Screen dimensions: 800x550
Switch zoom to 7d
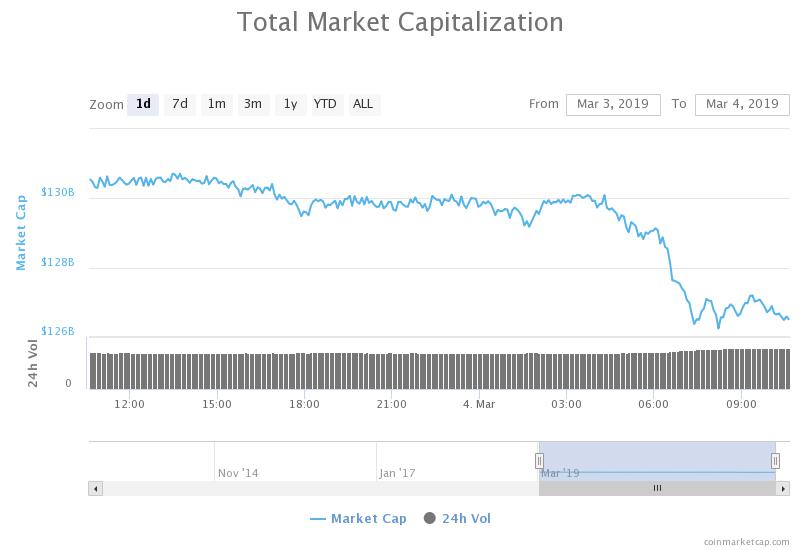tap(180, 104)
